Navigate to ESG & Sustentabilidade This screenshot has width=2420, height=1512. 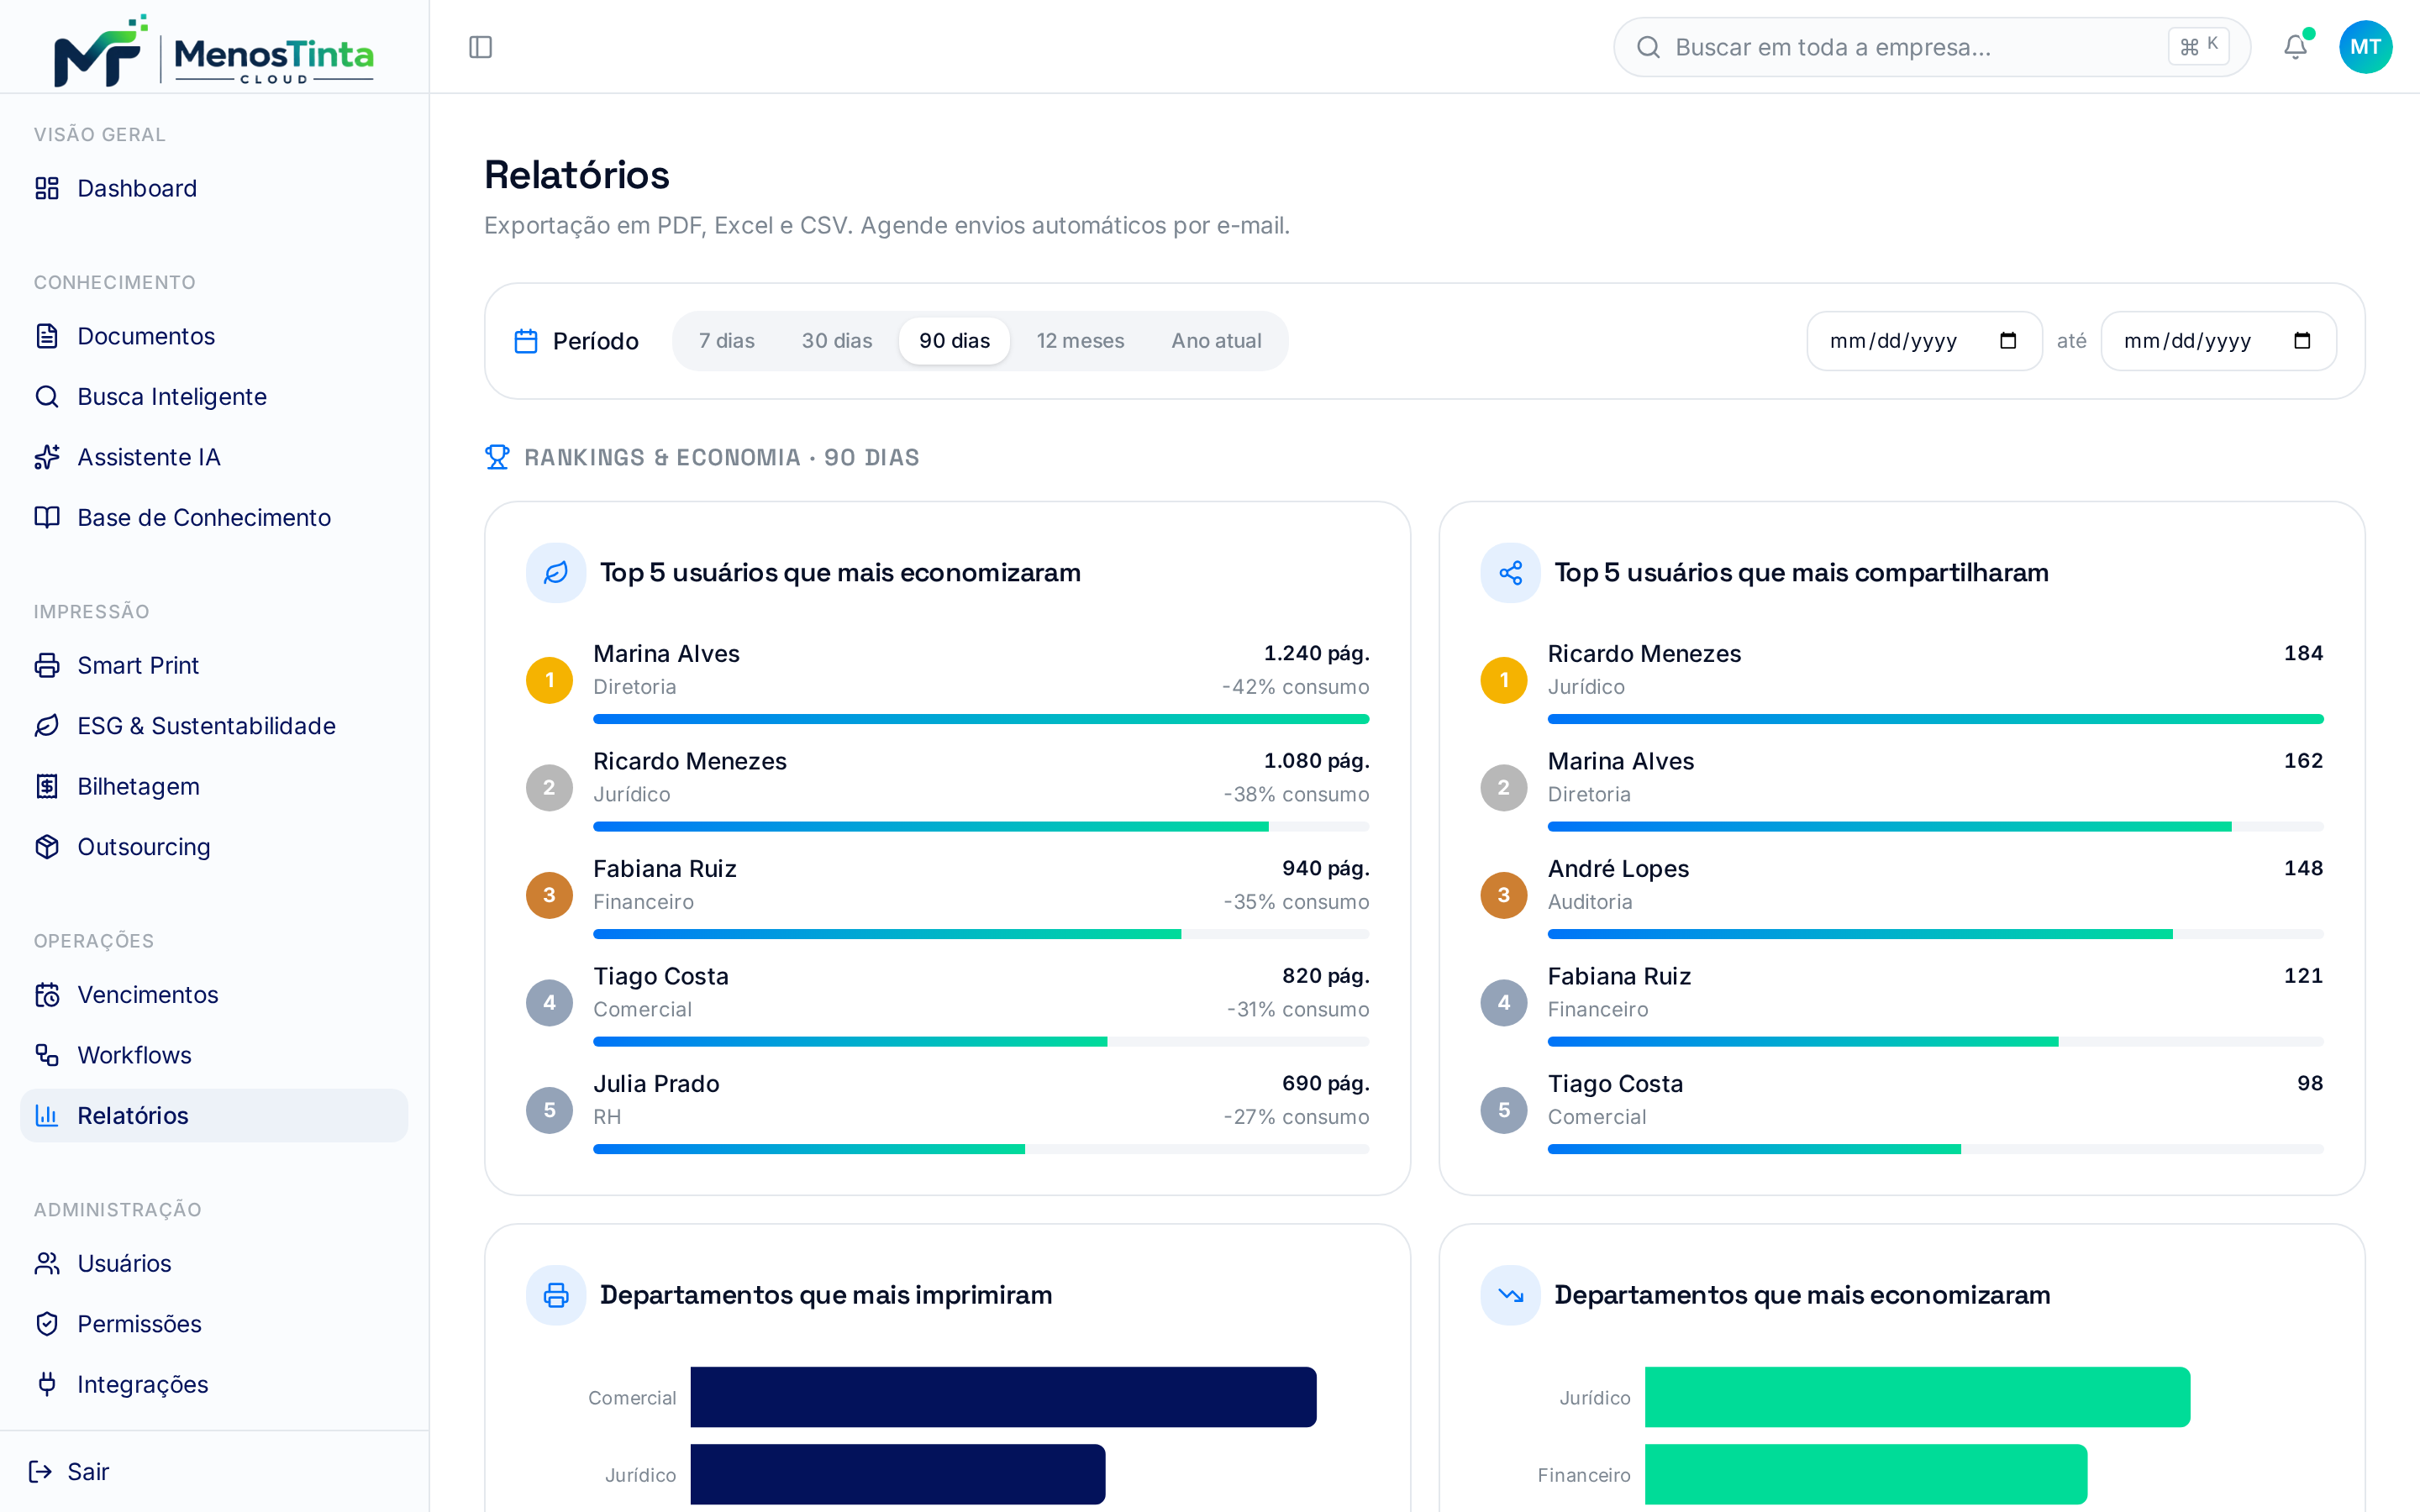pyautogui.click(x=214, y=726)
